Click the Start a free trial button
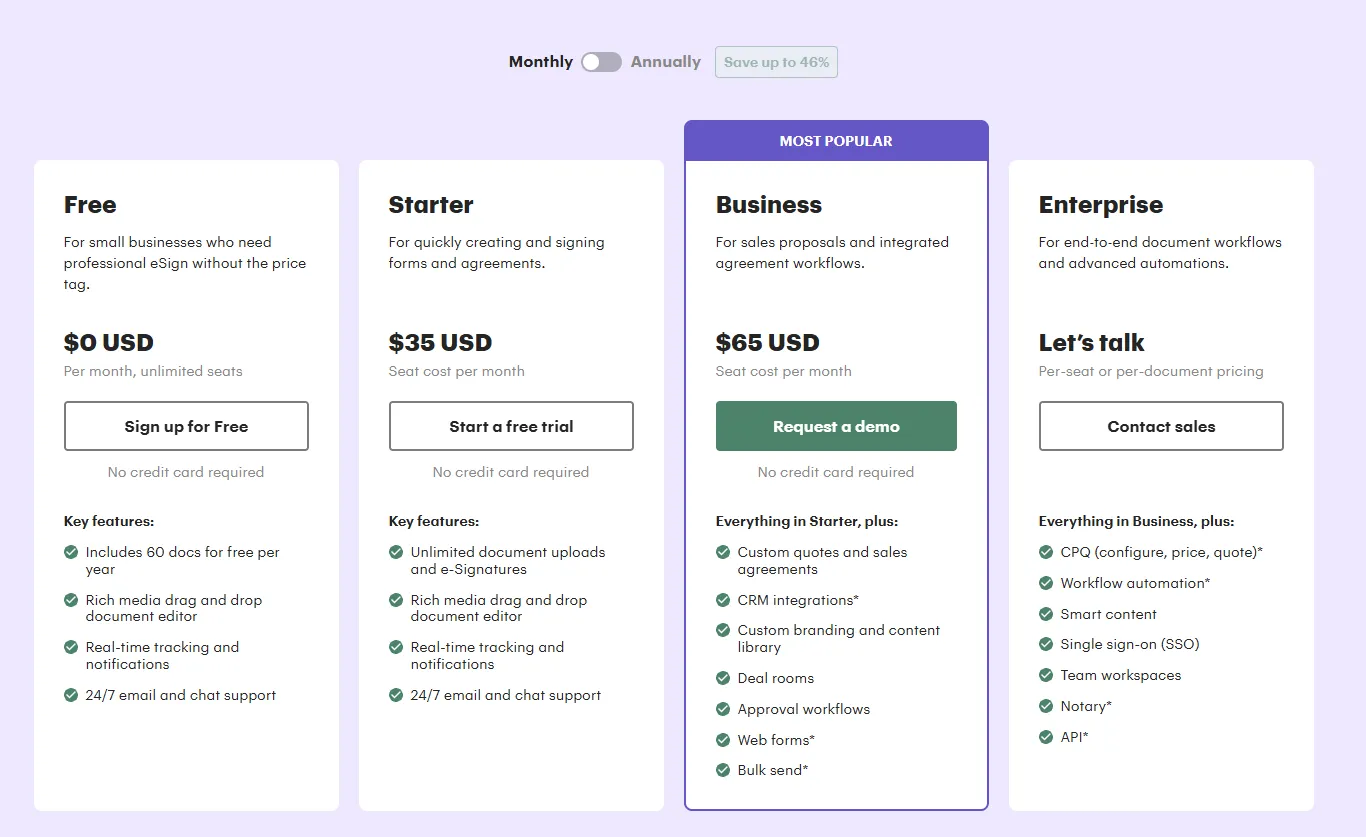 511,426
